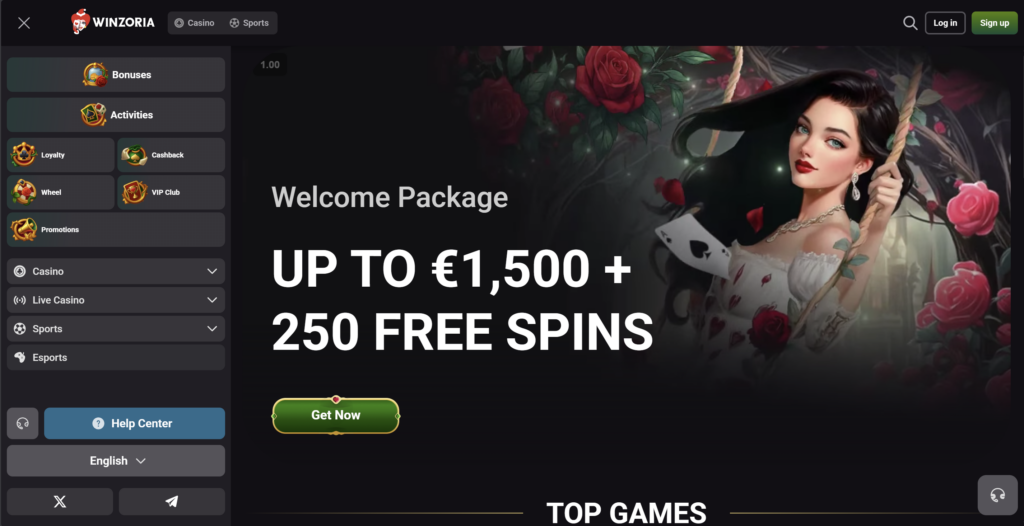This screenshot has height=526, width=1024.
Task: Expand the Live Casino section
Action: 116,300
